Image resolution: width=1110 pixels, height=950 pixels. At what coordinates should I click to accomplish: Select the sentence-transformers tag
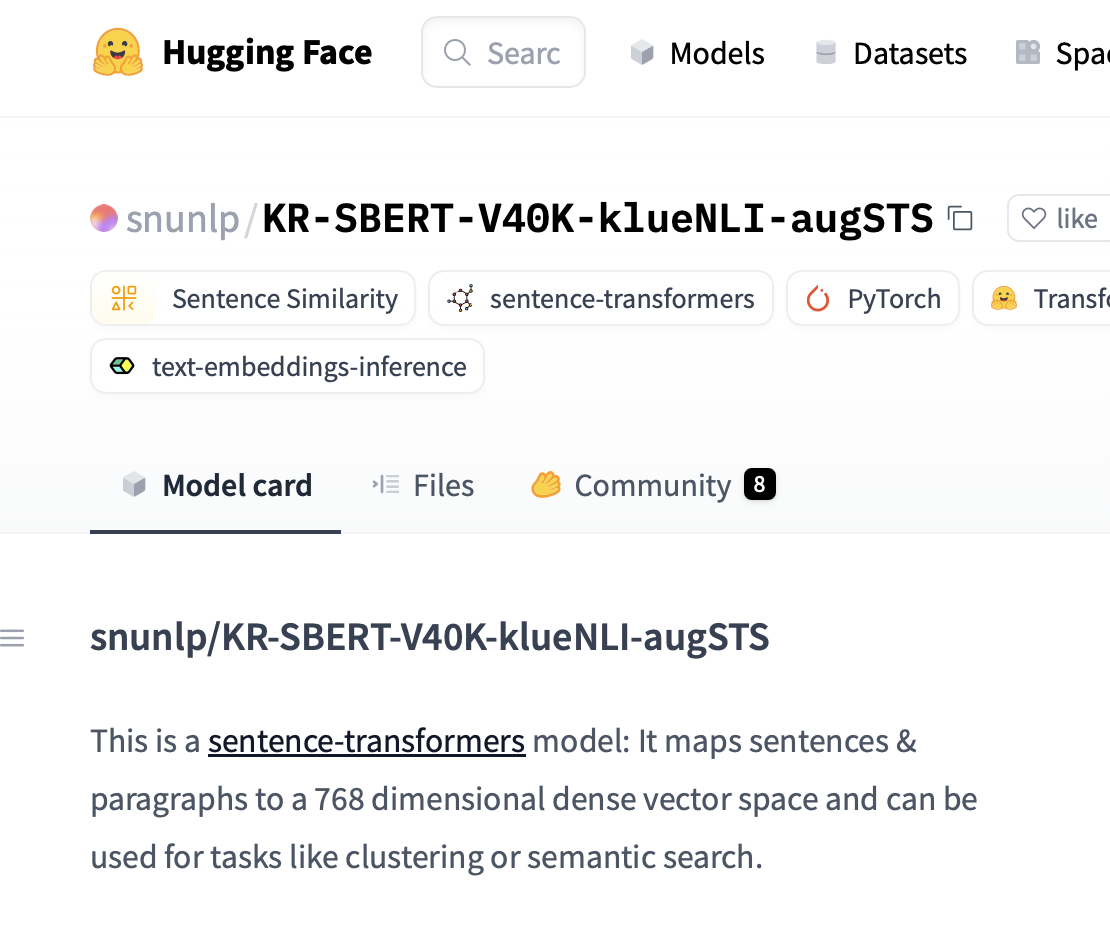600,299
